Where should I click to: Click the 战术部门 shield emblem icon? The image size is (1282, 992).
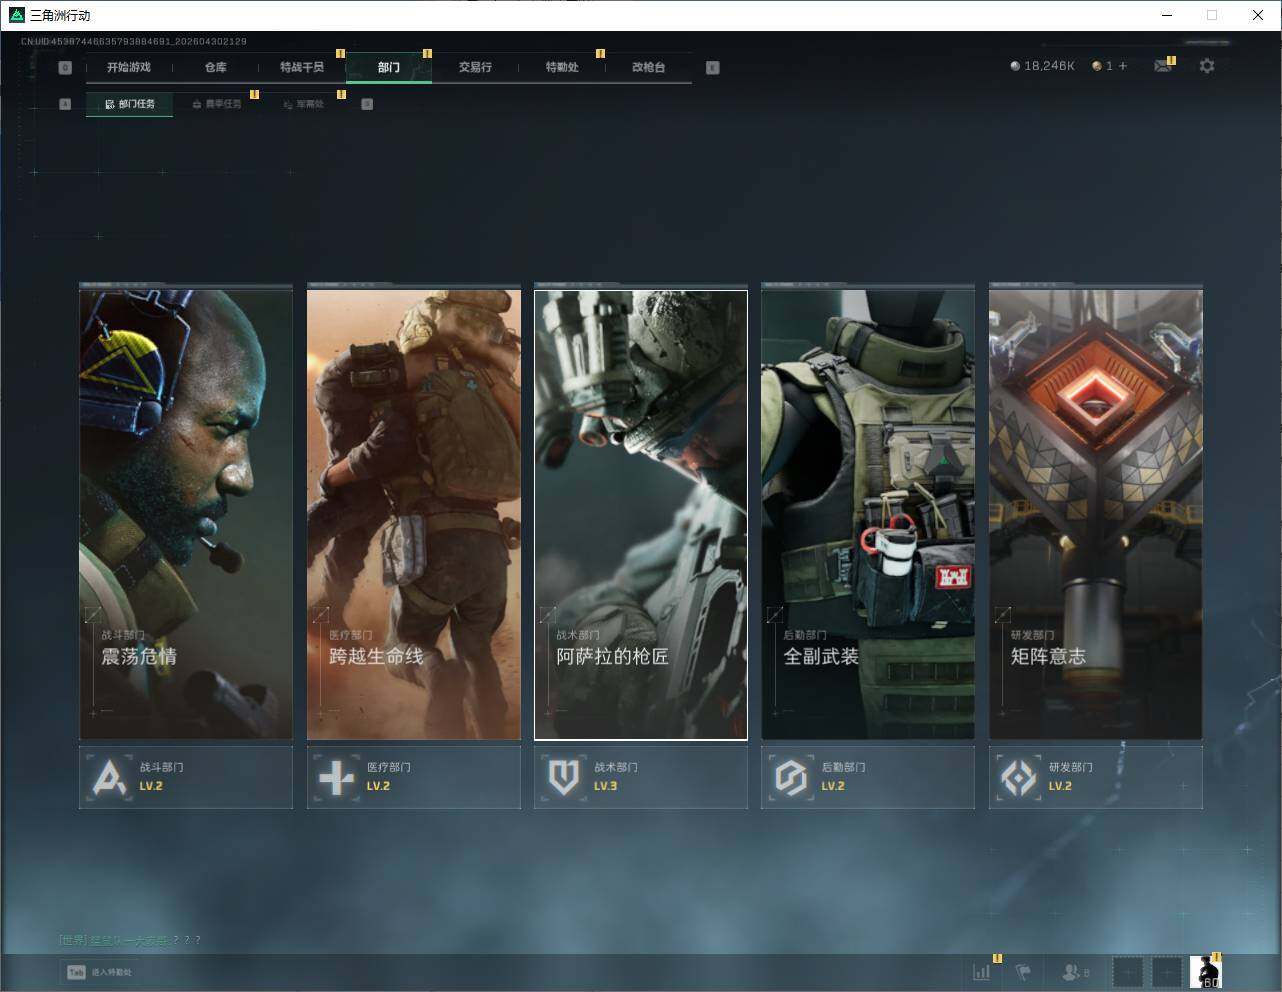[564, 777]
